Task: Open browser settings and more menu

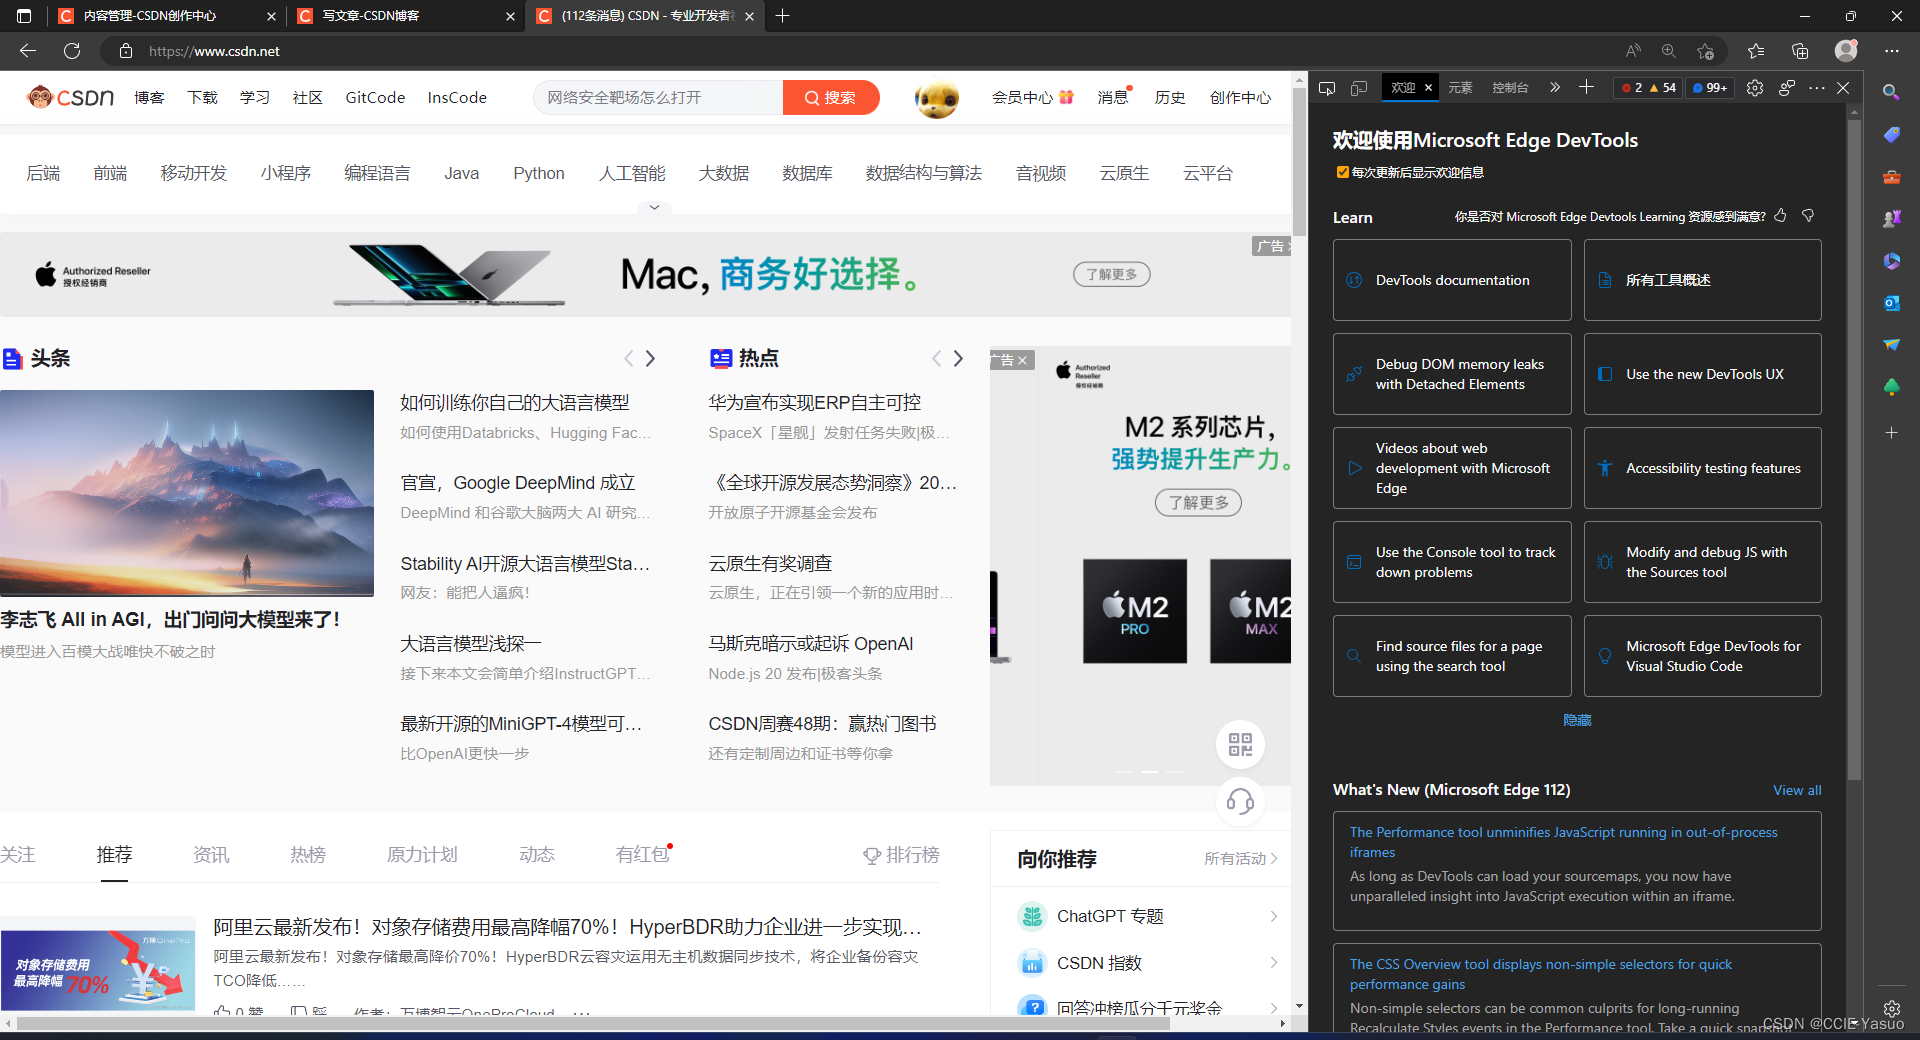Action: coord(1892,51)
